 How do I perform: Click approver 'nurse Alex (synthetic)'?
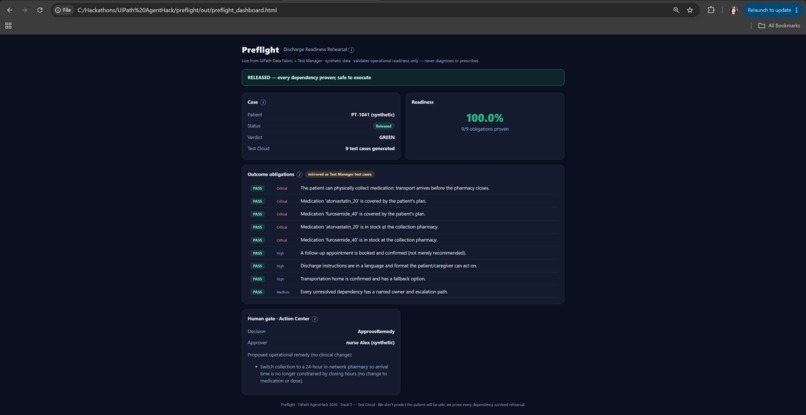(x=371, y=342)
